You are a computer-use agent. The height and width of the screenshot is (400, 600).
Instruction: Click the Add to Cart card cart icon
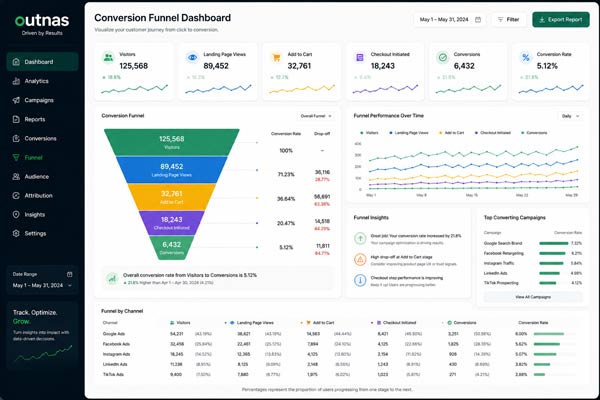pos(276,57)
